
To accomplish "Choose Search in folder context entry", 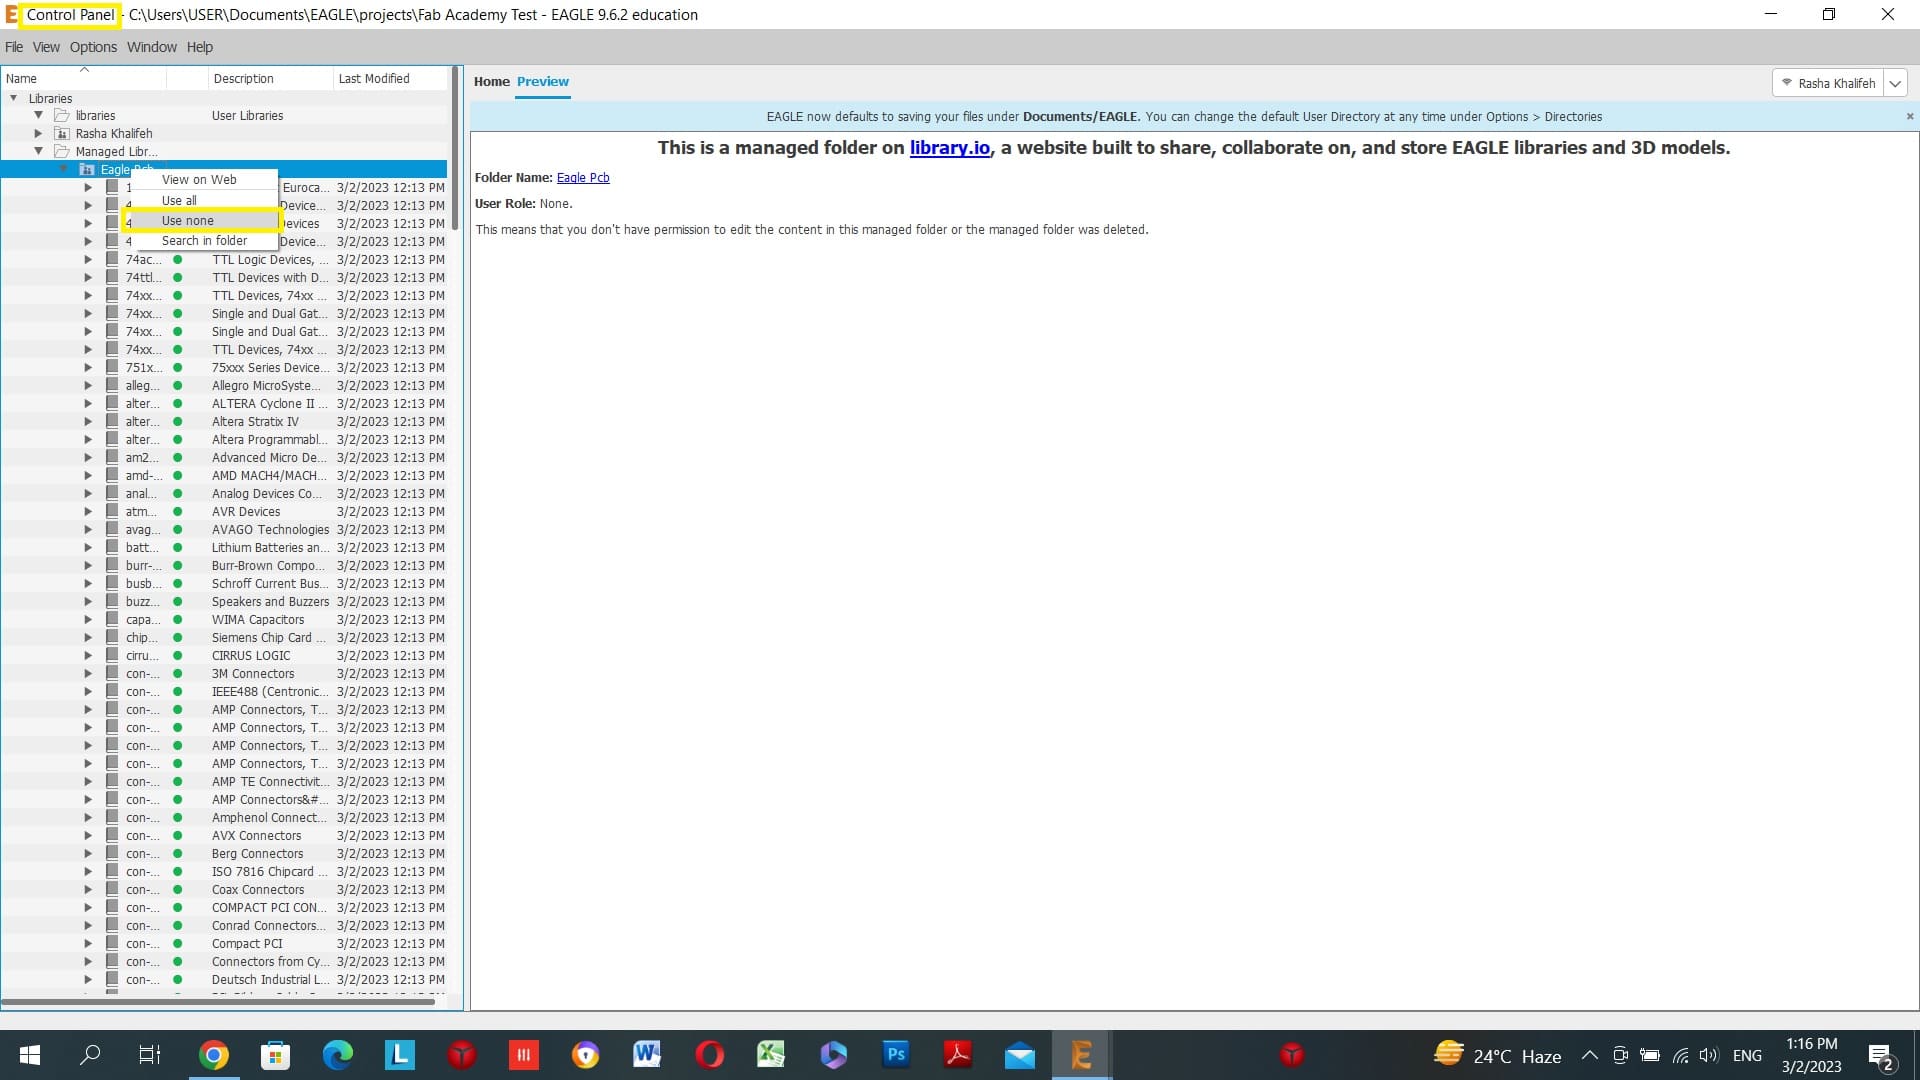I will point(204,241).
